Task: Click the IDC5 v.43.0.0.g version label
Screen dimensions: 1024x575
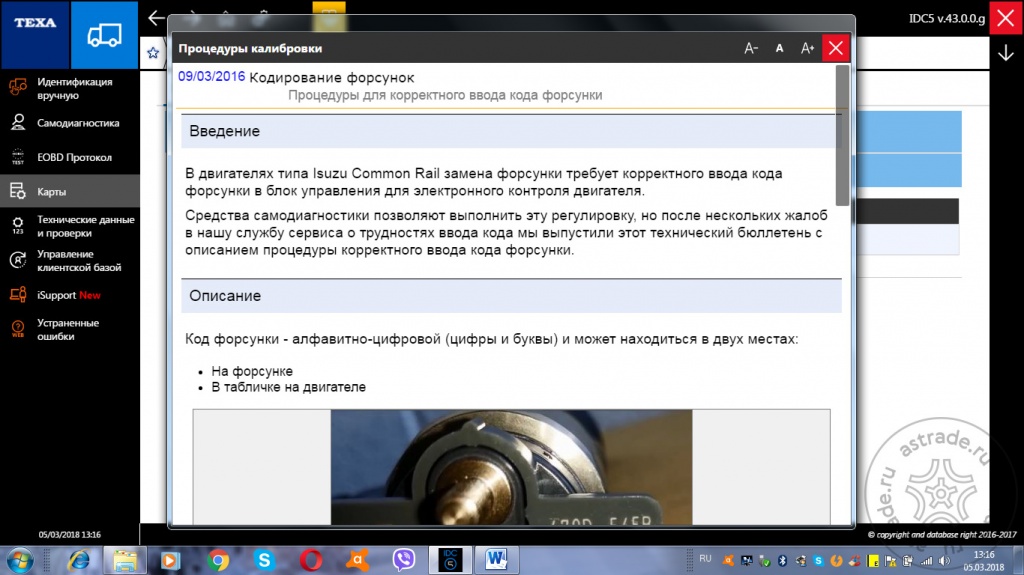Action: pos(947,18)
